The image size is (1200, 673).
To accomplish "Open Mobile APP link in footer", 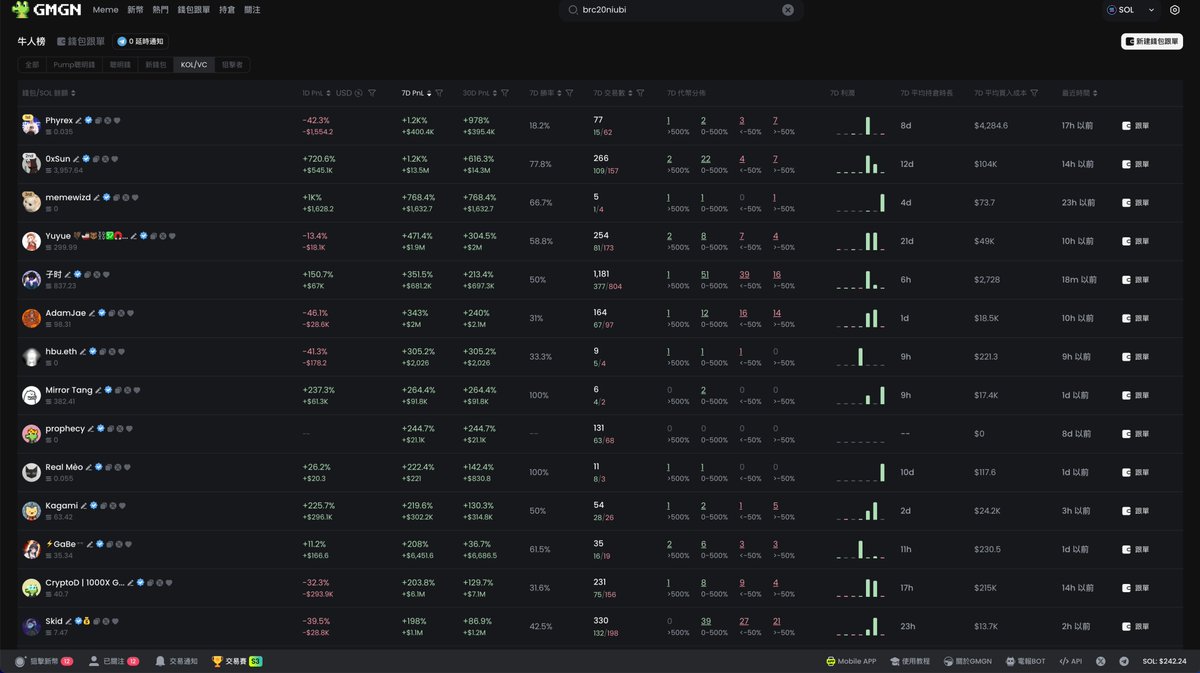I will coord(851,661).
